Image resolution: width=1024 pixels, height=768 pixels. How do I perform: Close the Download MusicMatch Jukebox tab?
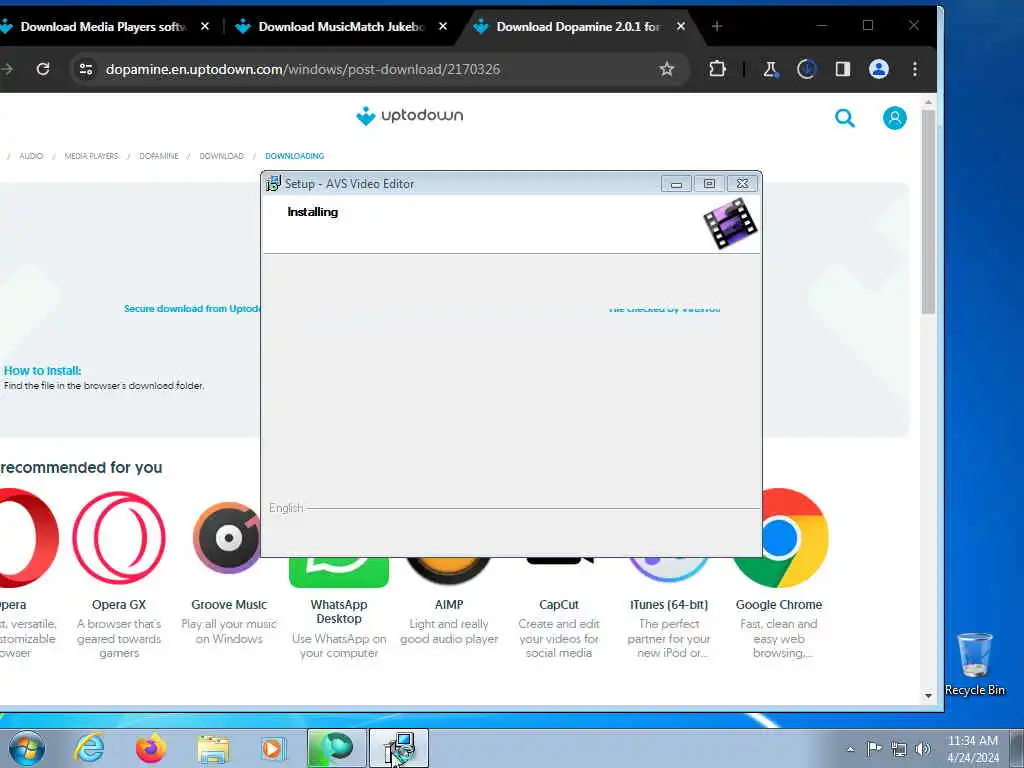[x=443, y=26]
